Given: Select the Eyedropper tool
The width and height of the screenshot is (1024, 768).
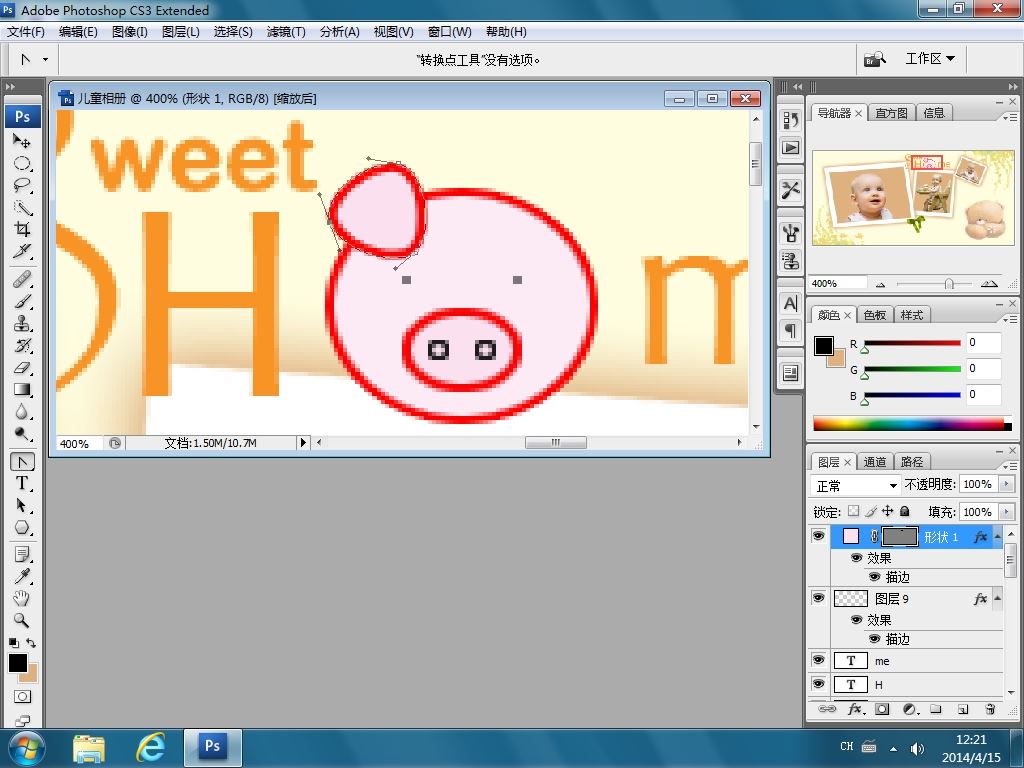Looking at the screenshot, I should (22, 577).
